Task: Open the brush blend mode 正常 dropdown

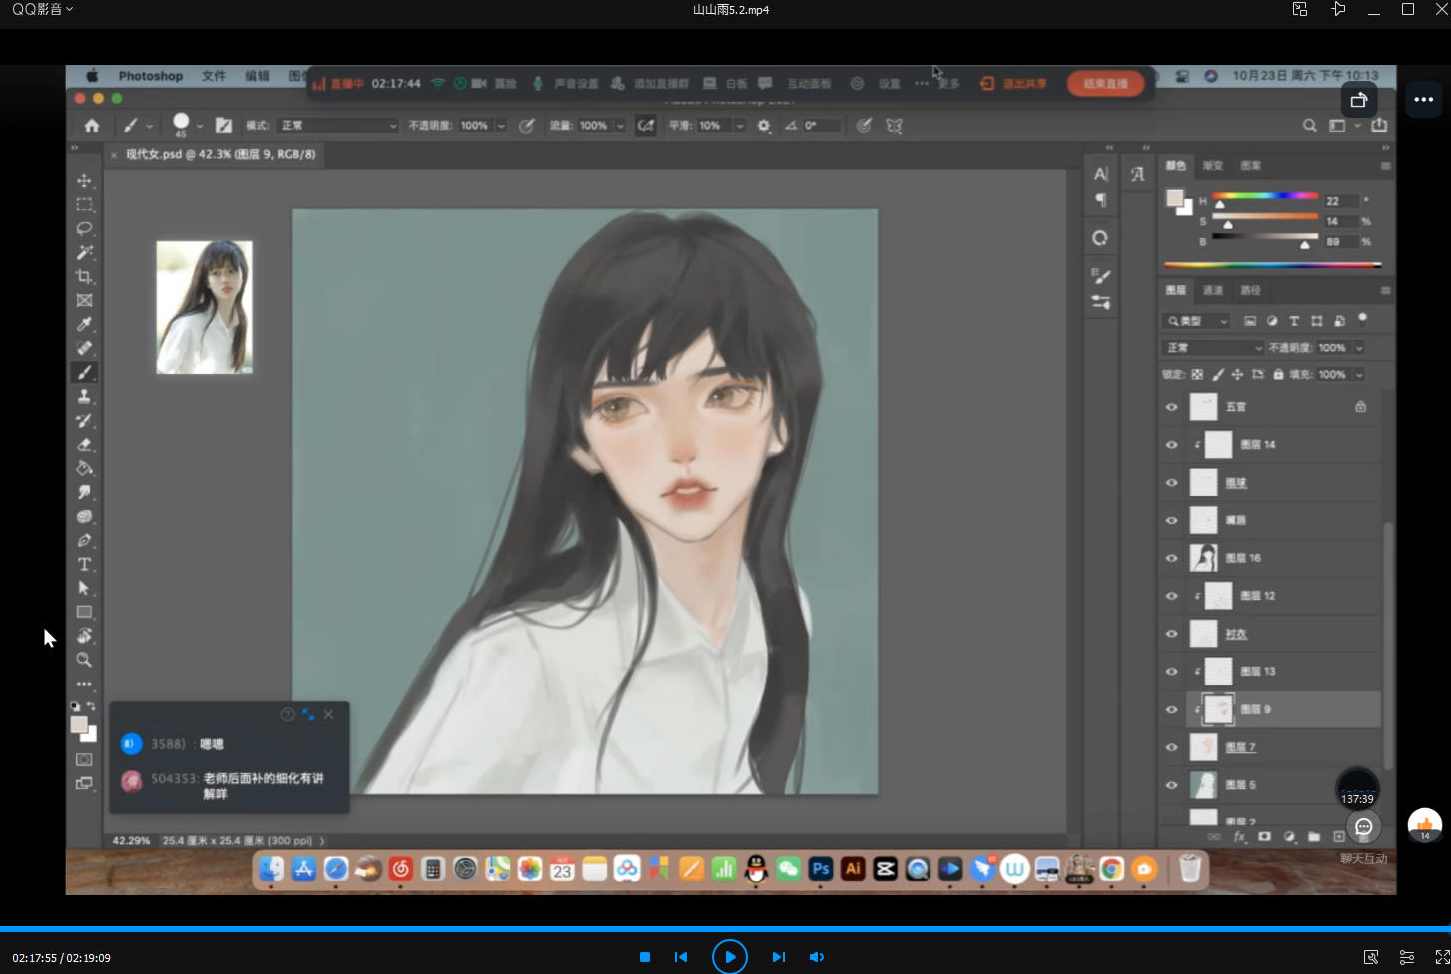Action: click(x=338, y=126)
